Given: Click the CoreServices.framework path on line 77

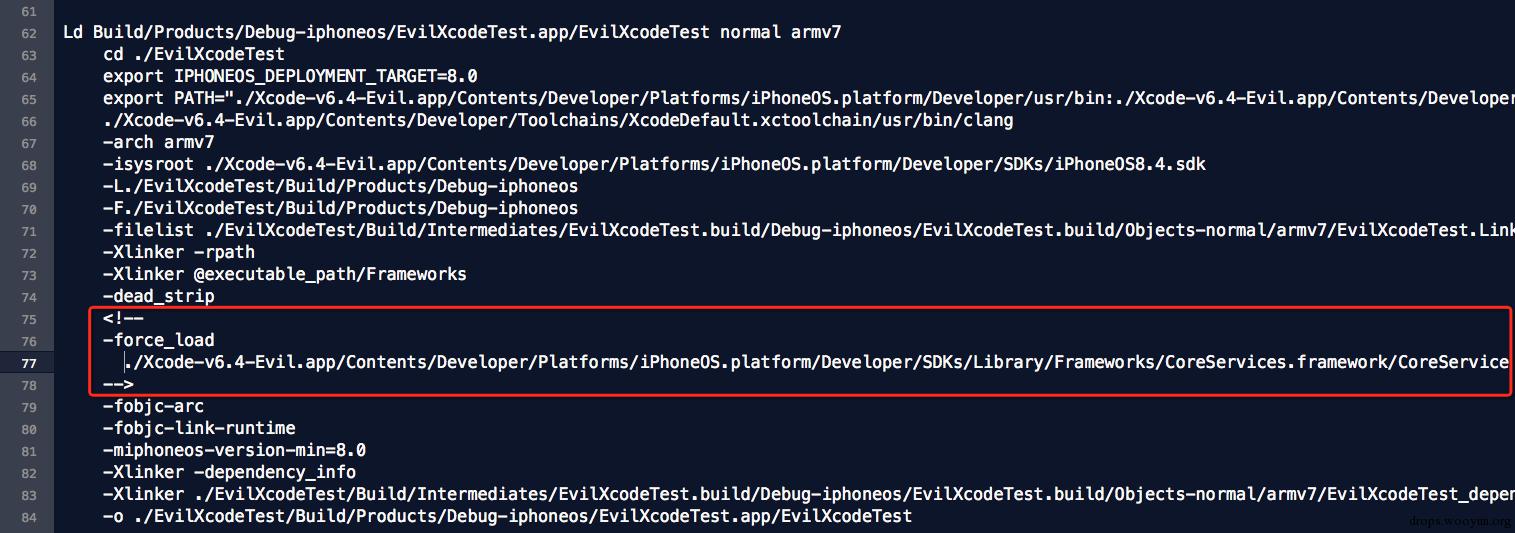Looking at the screenshot, I should pos(817,363).
